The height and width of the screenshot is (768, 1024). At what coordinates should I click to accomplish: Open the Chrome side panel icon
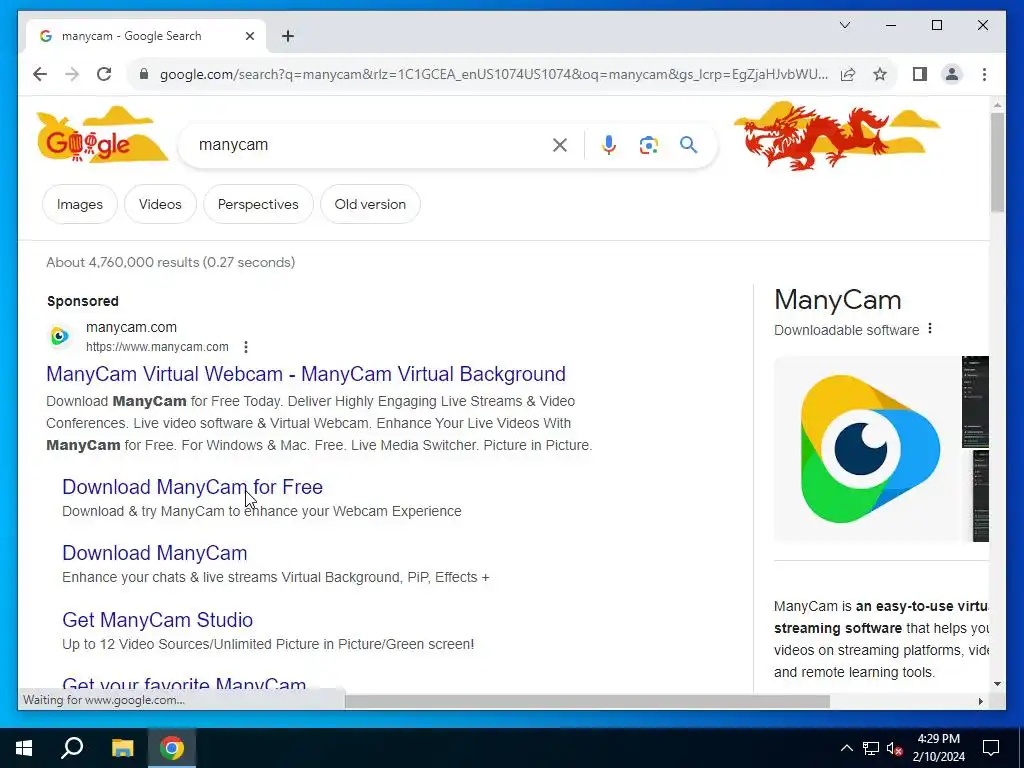point(920,74)
